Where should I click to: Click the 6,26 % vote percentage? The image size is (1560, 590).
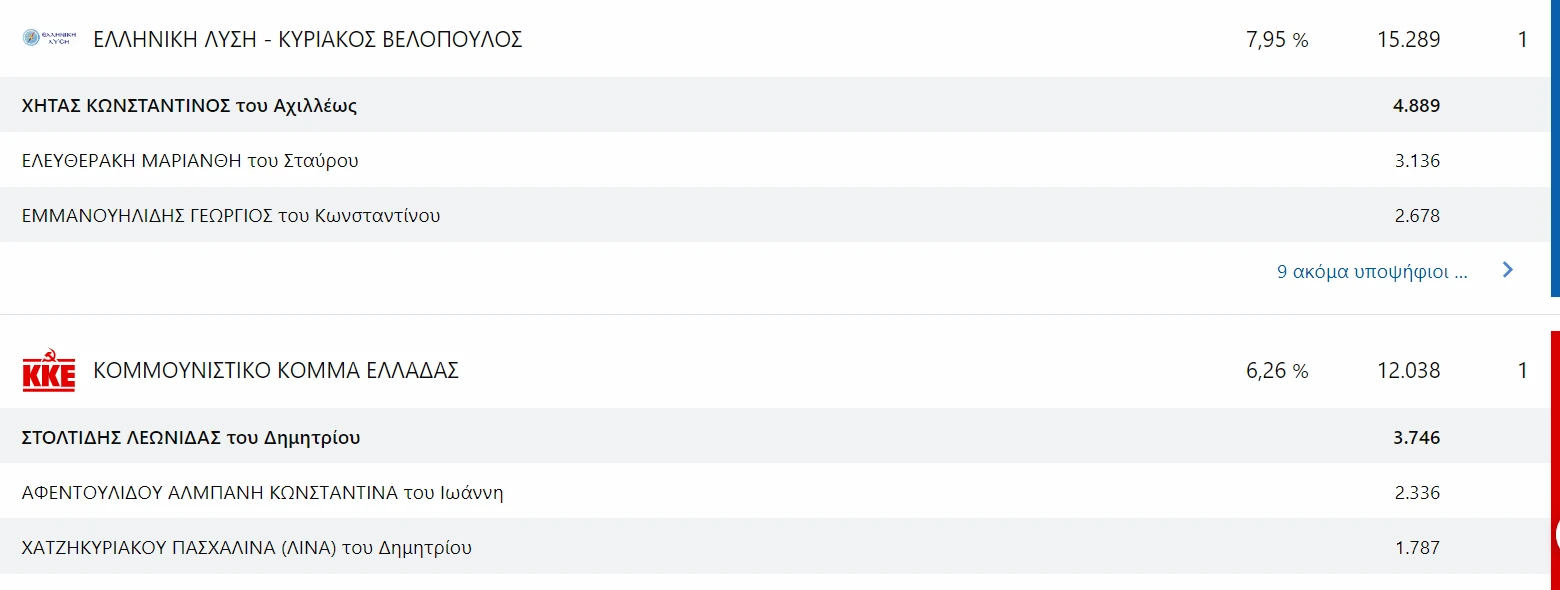[x=1277, y=371]
